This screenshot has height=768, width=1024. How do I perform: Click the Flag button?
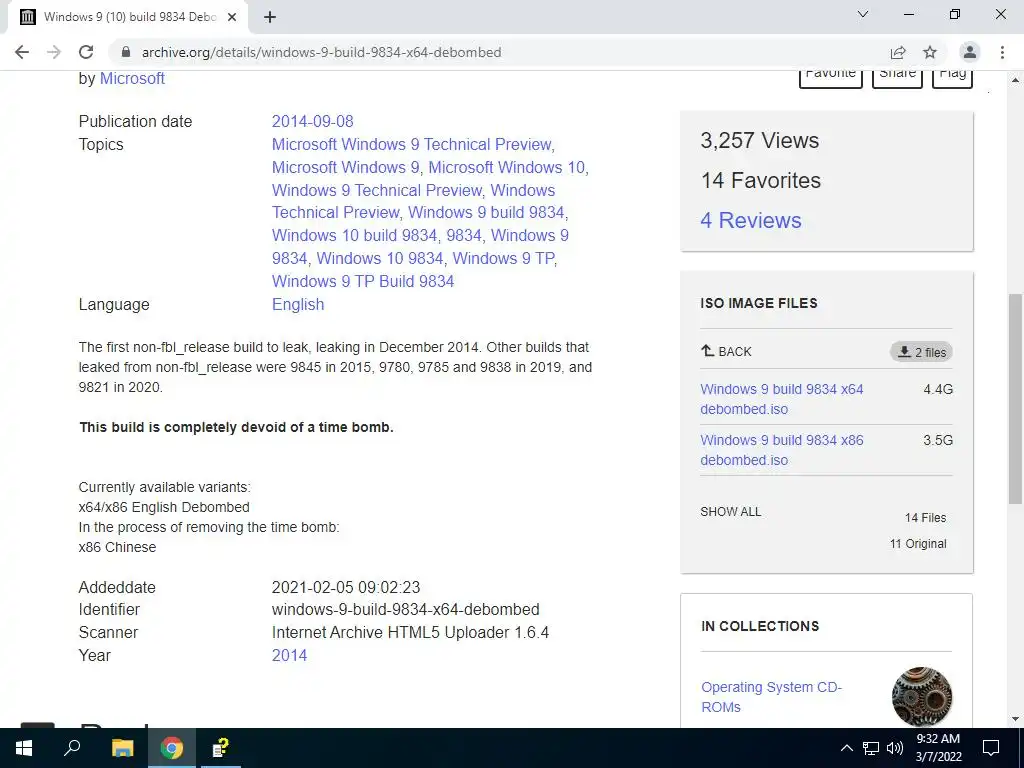(x=952, y=76)
